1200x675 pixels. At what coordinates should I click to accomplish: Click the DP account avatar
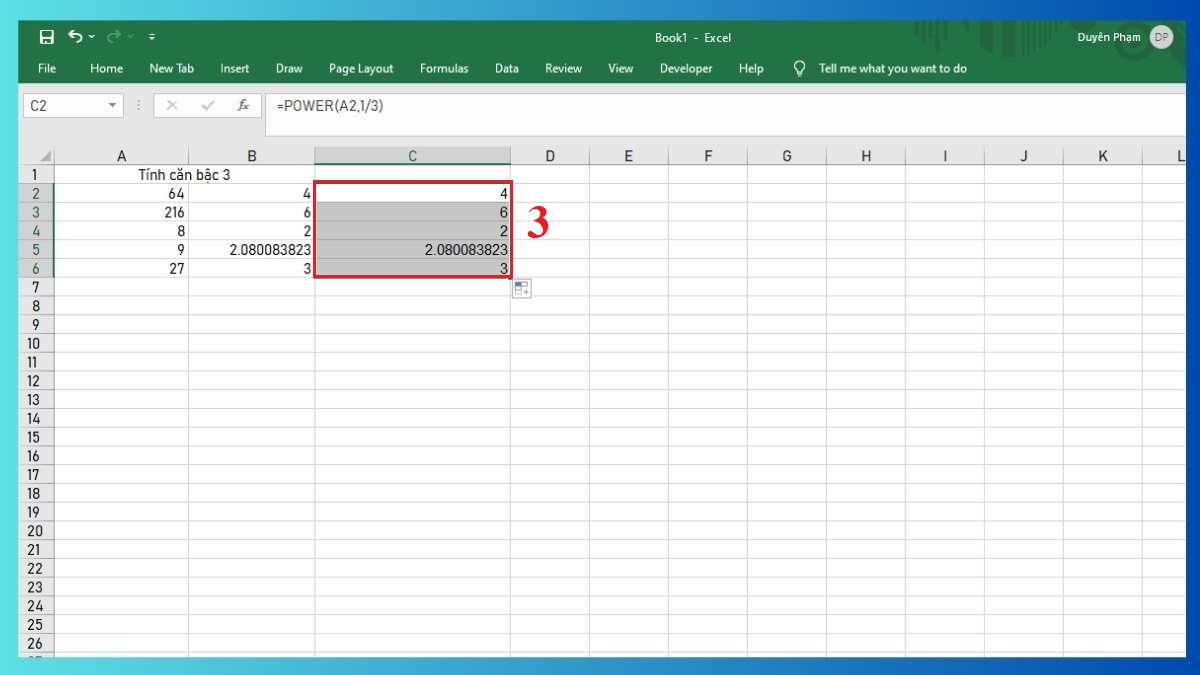pyautogui.click(x=1161, y=36)
